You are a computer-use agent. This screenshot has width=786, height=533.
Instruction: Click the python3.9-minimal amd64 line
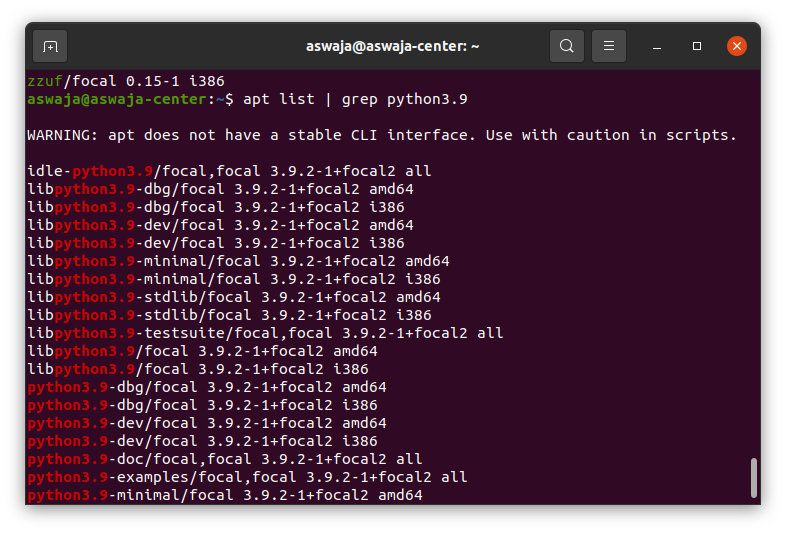224,495
